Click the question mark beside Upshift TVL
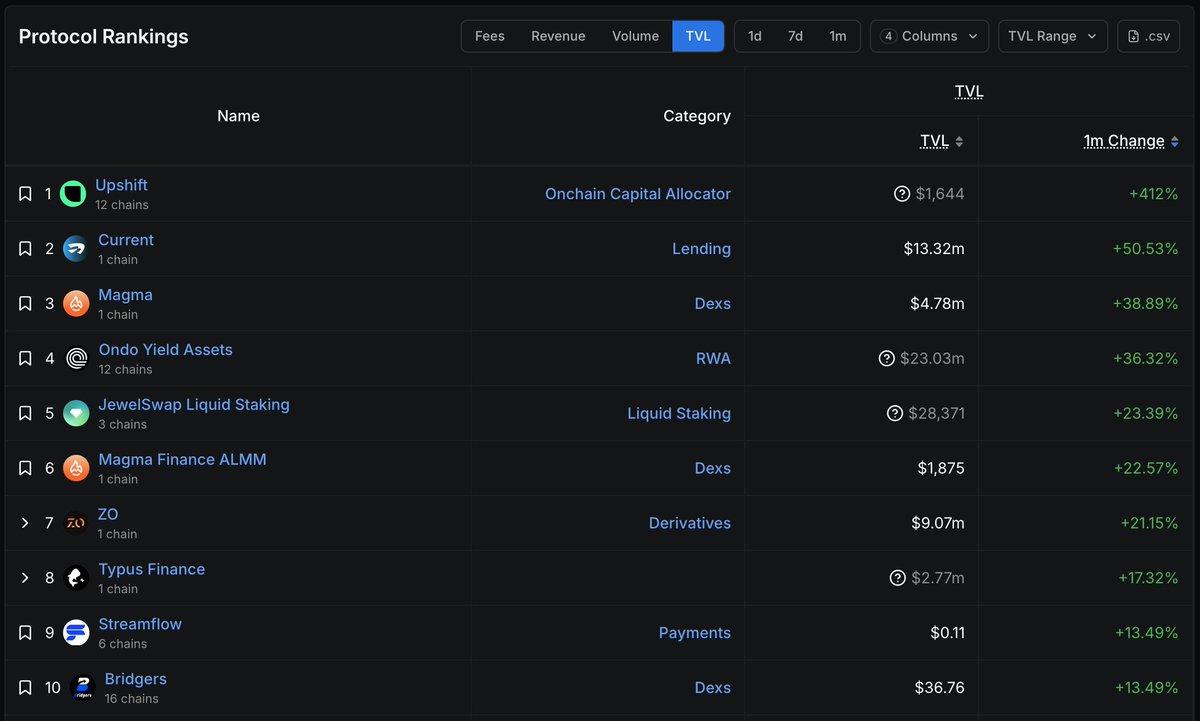1200x721 pixels. [902, 194]
